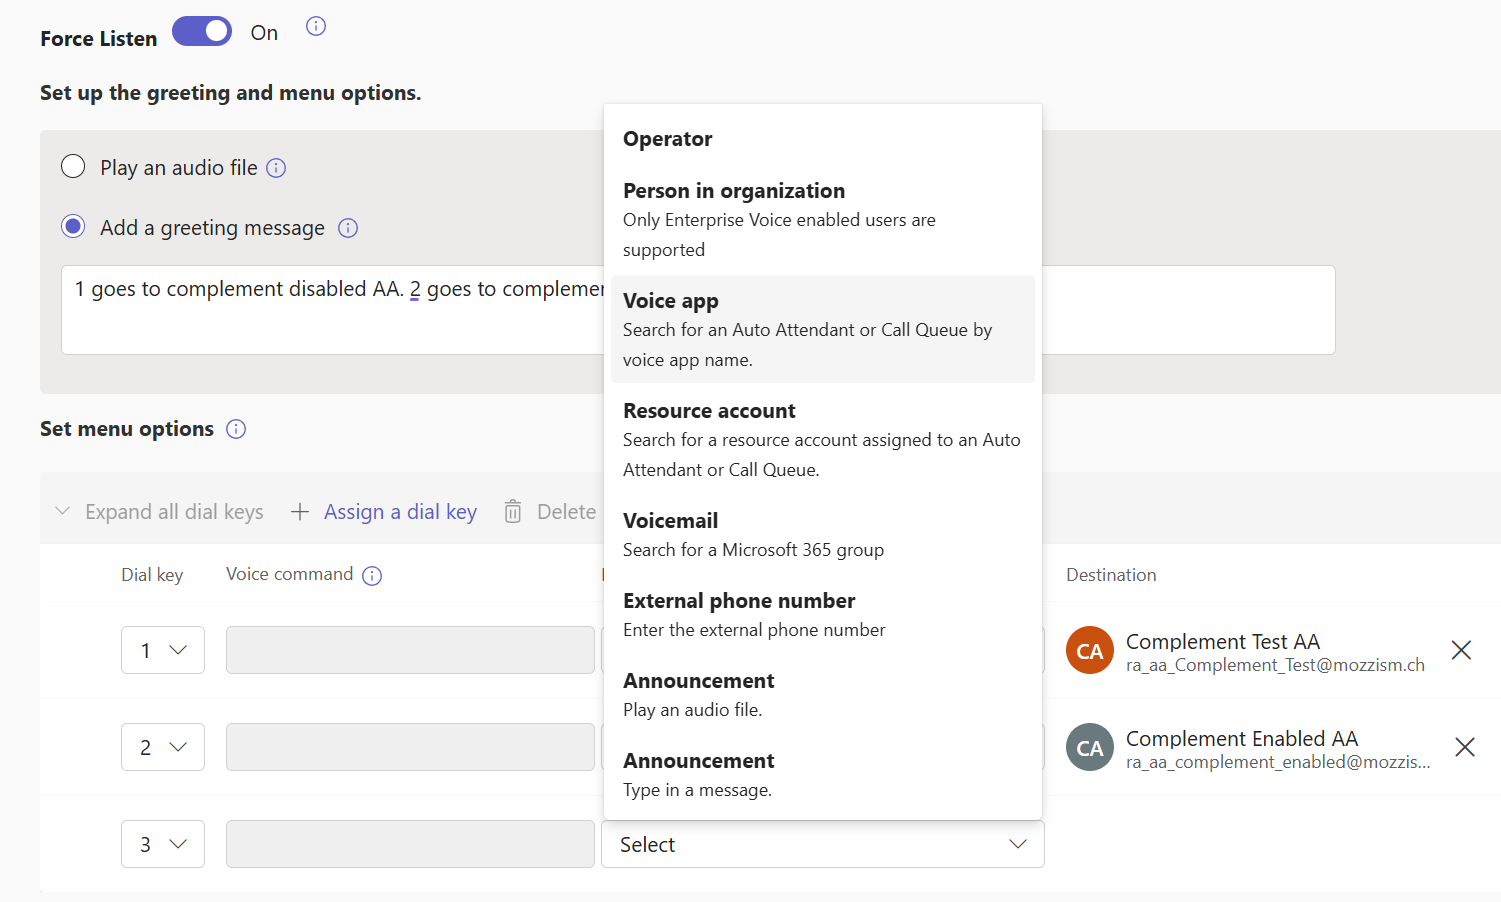Click the plus icon for Assign a dial key
Viewport: 1501px width, 902px height.
(x=300, y=512)
